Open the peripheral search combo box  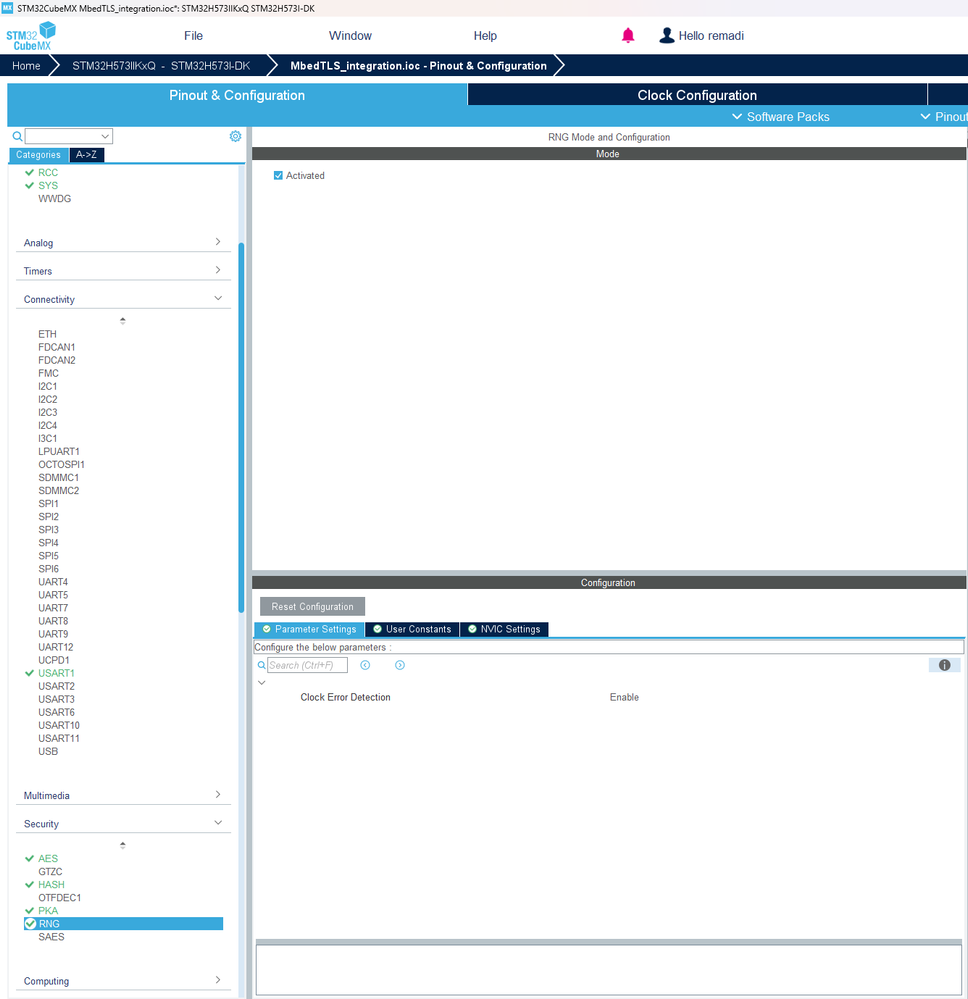pyautogui.click(x=69, y=136)
